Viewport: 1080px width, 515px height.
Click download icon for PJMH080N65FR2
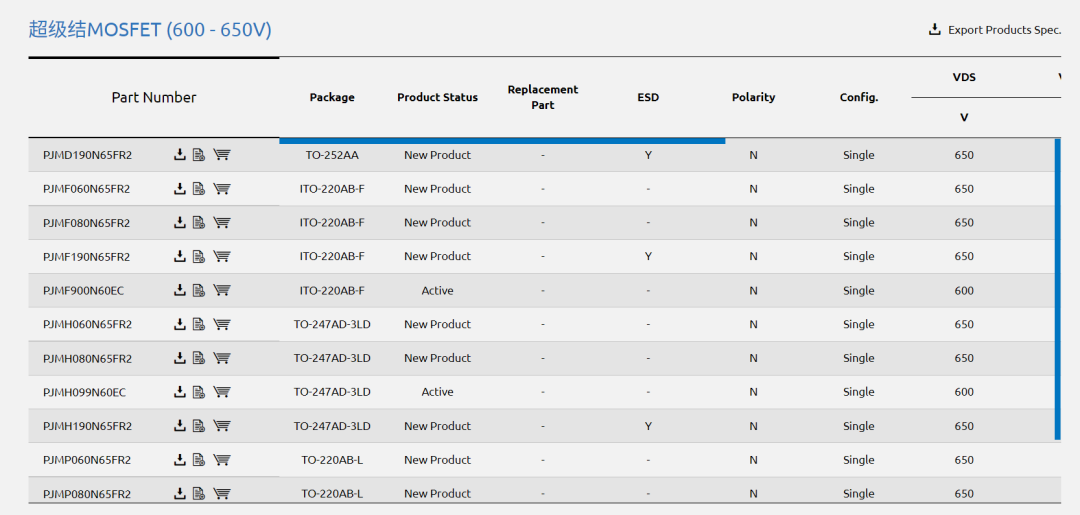180,358
